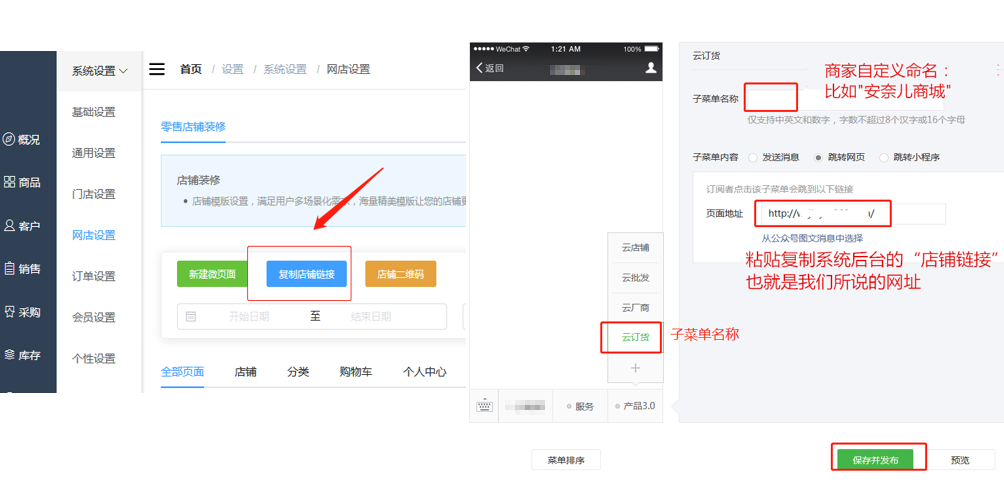Select 订单设置 in the settings menu
Image resolution: width=1004 pixels, height=502 pixels.
(93, 276)
